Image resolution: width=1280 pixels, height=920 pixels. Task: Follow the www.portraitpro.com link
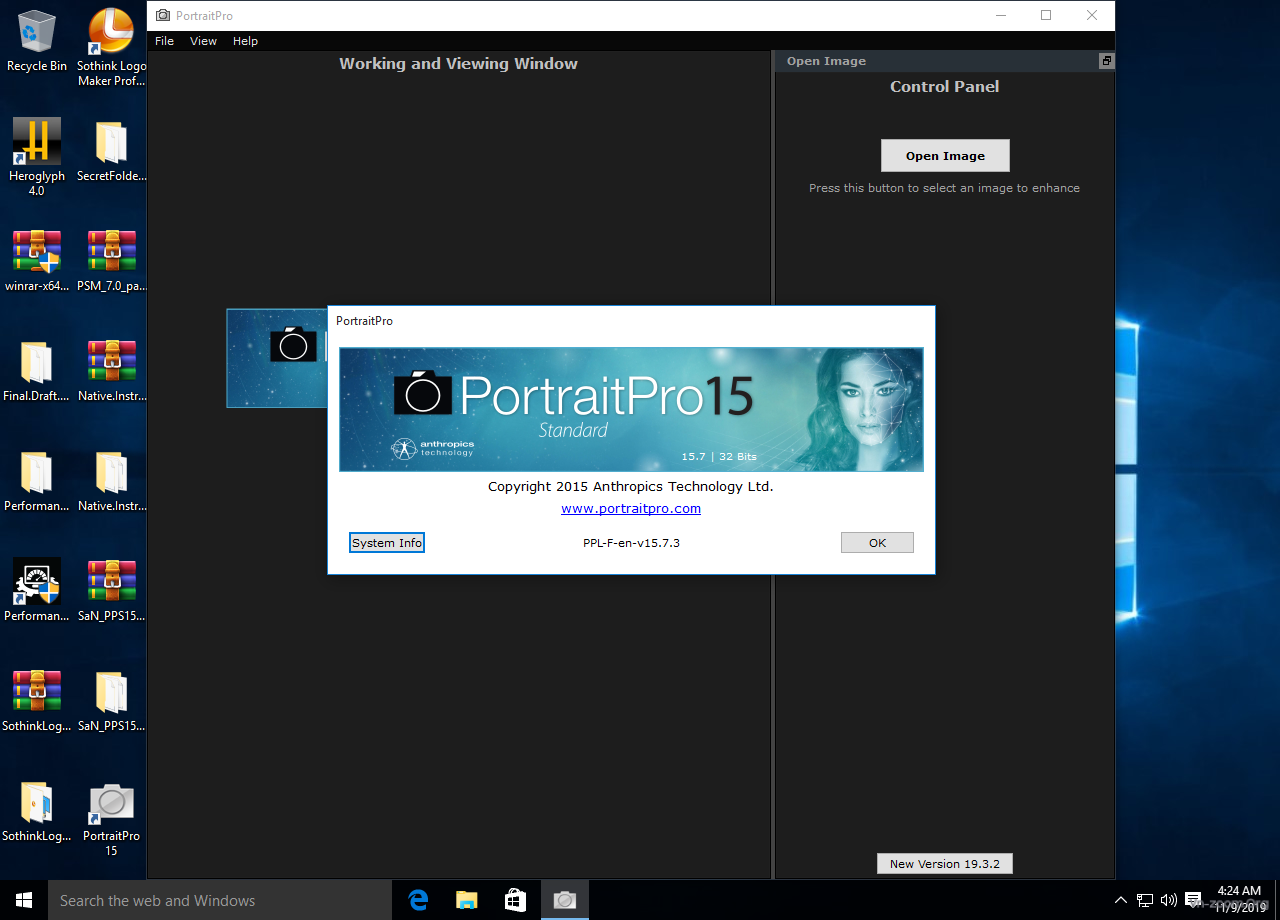[631, 508]
